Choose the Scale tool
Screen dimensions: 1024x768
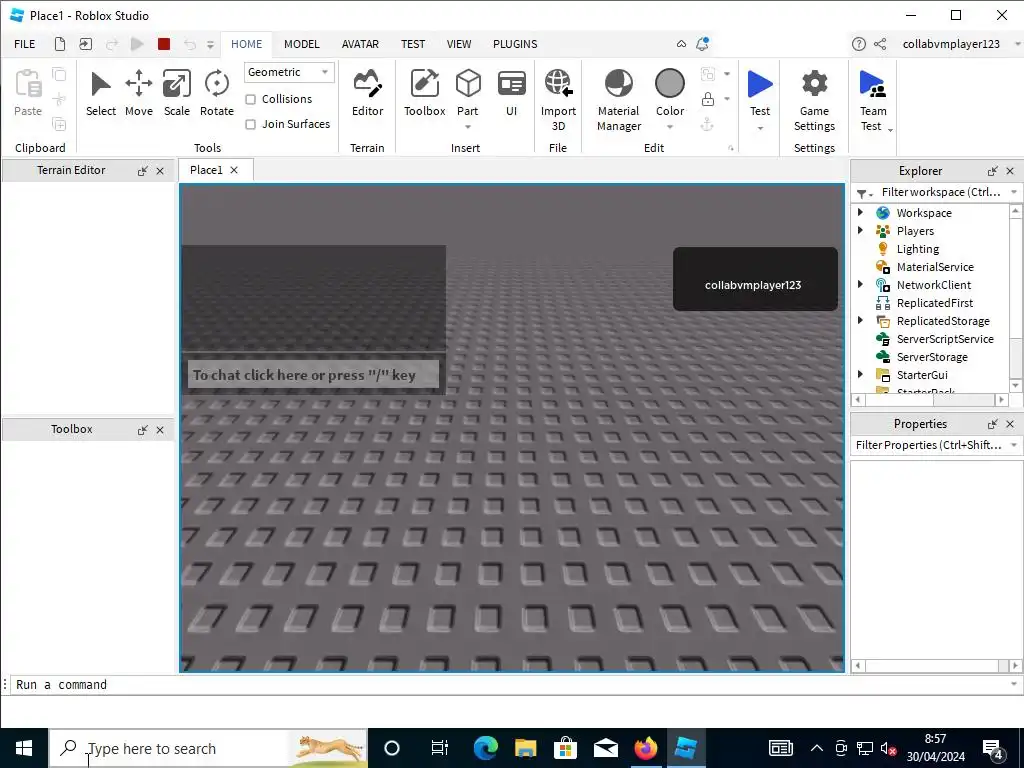click(x=176, y=93)
